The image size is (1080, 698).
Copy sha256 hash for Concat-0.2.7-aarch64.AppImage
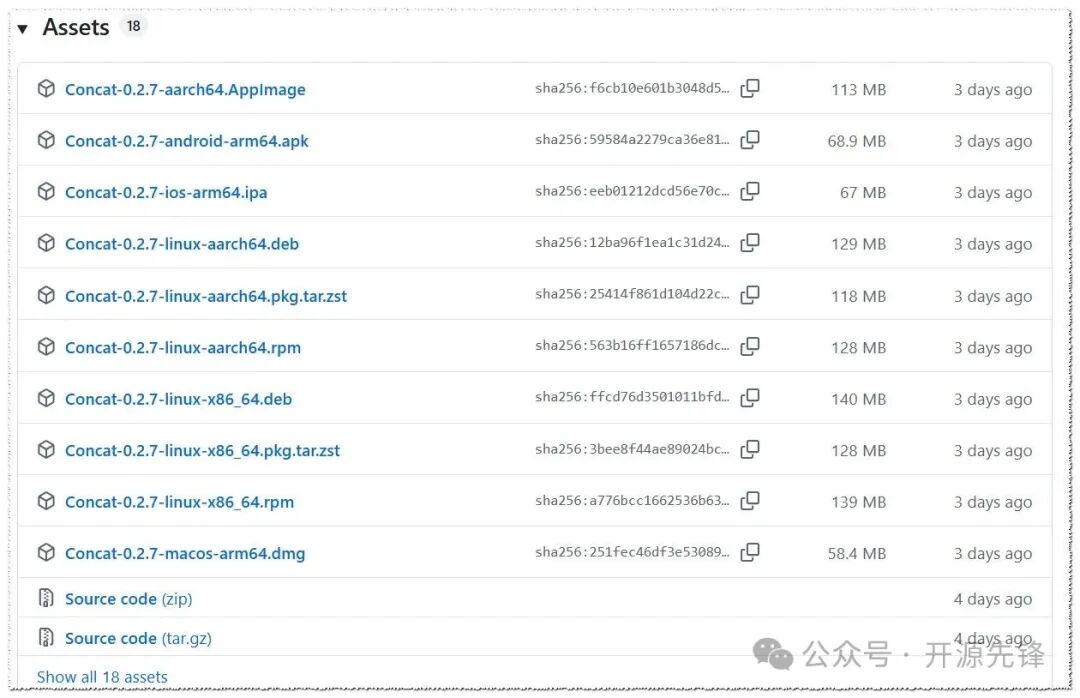(x=750, y=88)
